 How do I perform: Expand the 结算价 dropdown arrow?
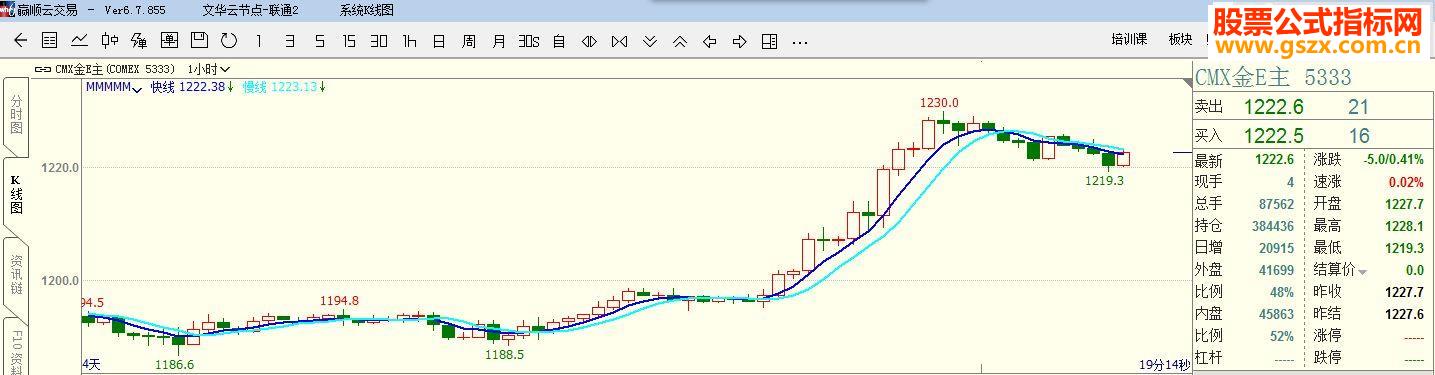(x=1362, y=271)
